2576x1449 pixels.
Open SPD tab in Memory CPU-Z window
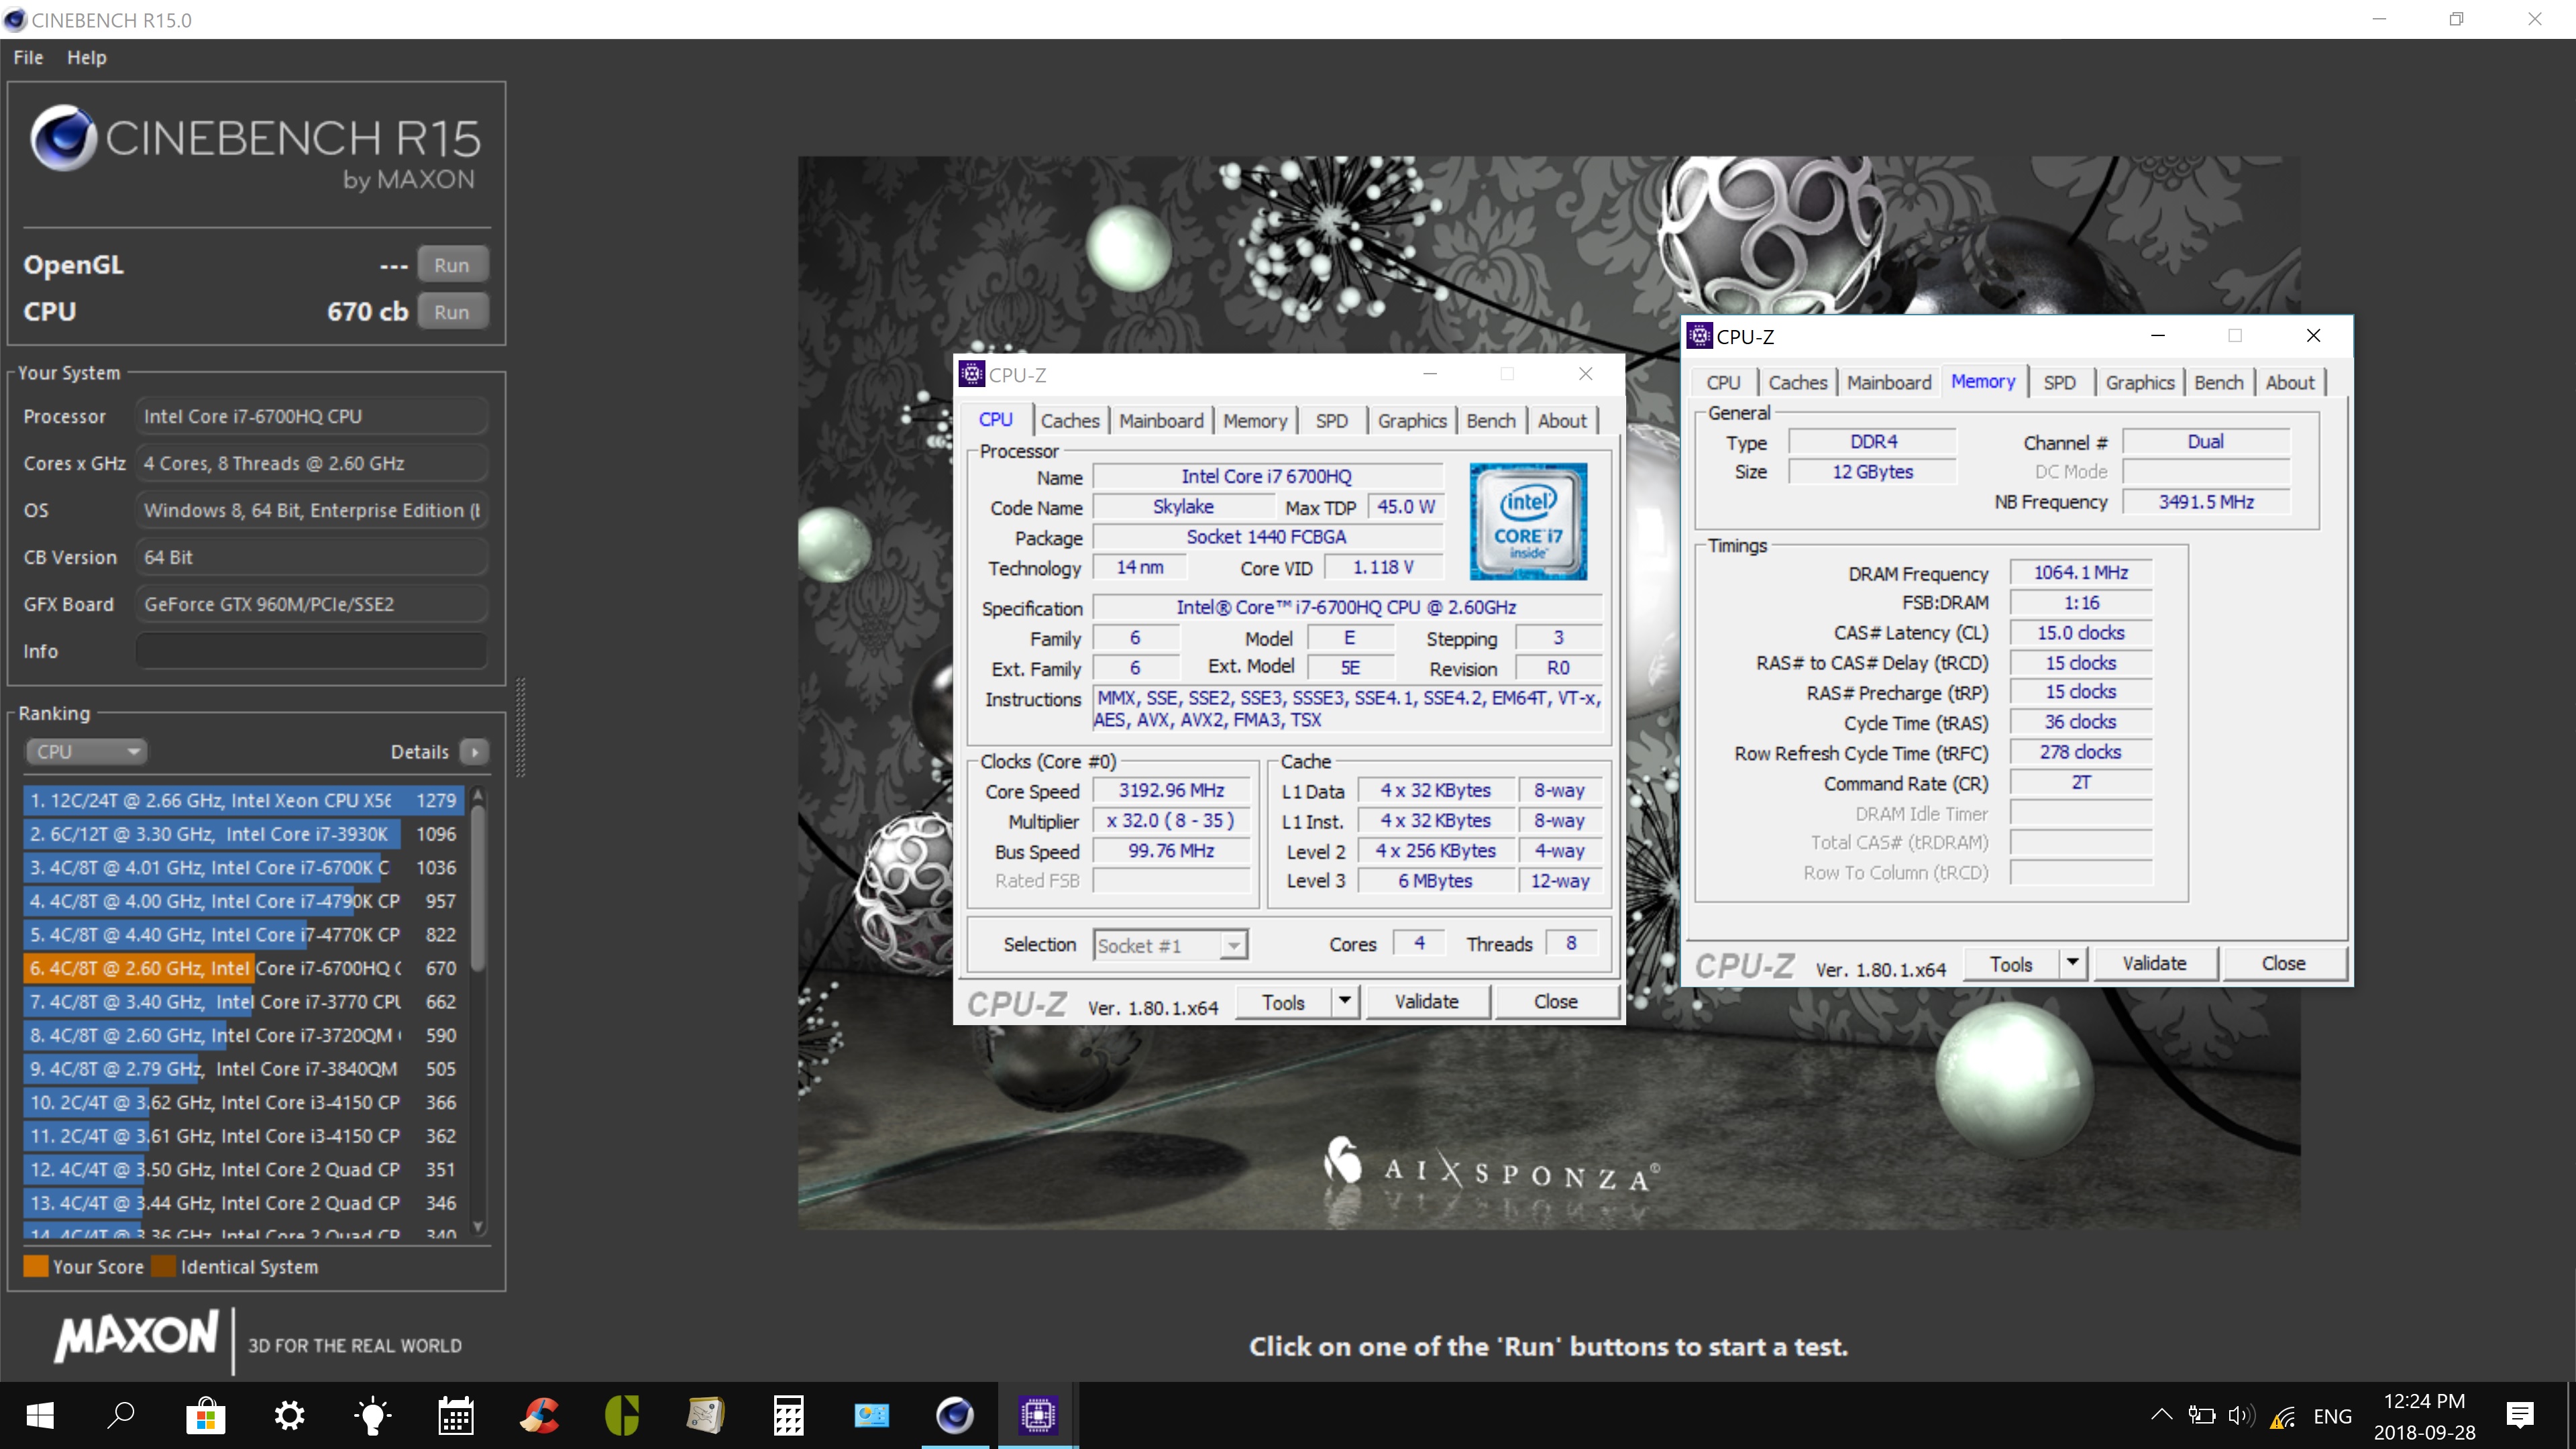tap(2059, 383)
